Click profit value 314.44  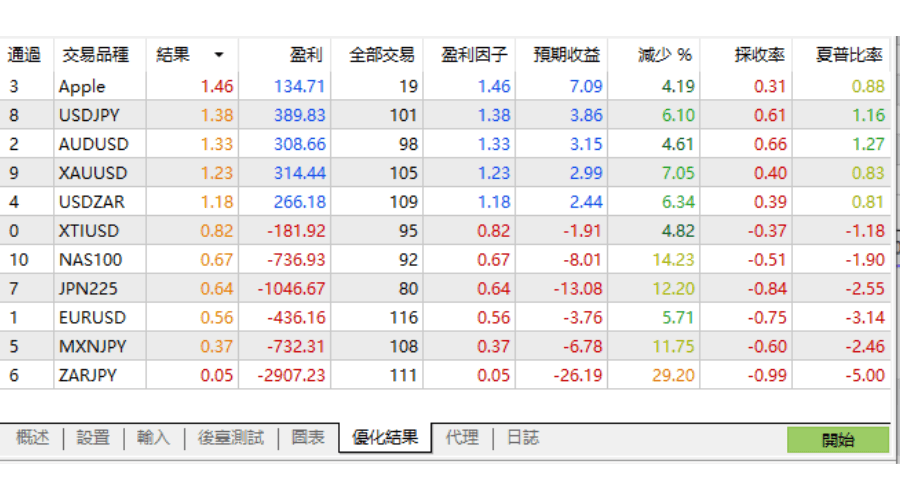pos(300,173)
